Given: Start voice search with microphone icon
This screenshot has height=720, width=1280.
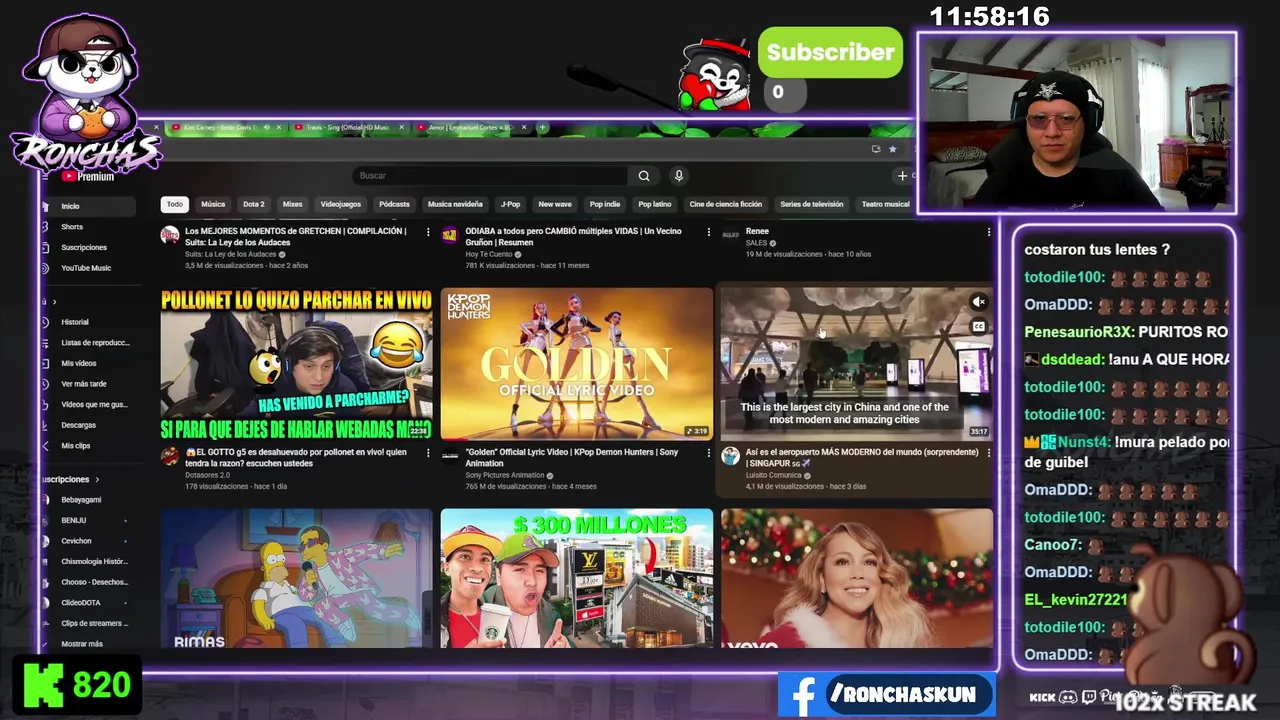Looking at the screenshot, I should pos(679,176).
